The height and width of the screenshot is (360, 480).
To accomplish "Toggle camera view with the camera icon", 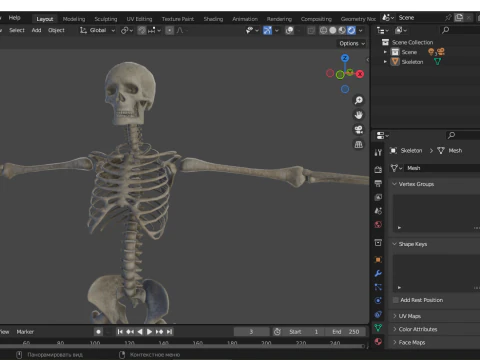I will tap(359, 130).
